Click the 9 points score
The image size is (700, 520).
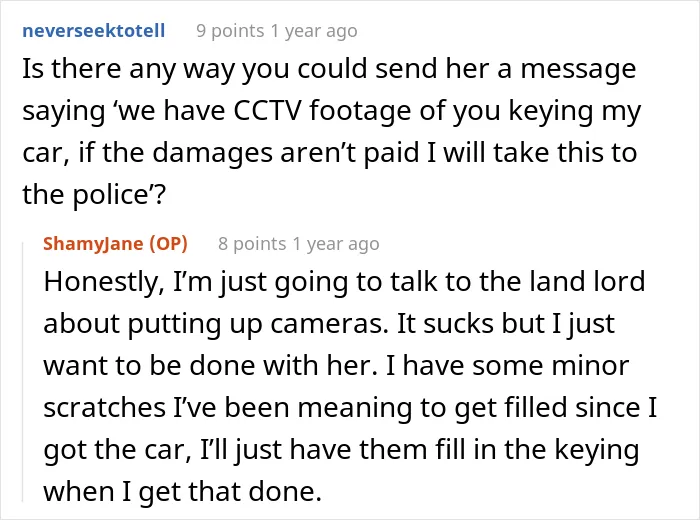click(x=230, y=31)
